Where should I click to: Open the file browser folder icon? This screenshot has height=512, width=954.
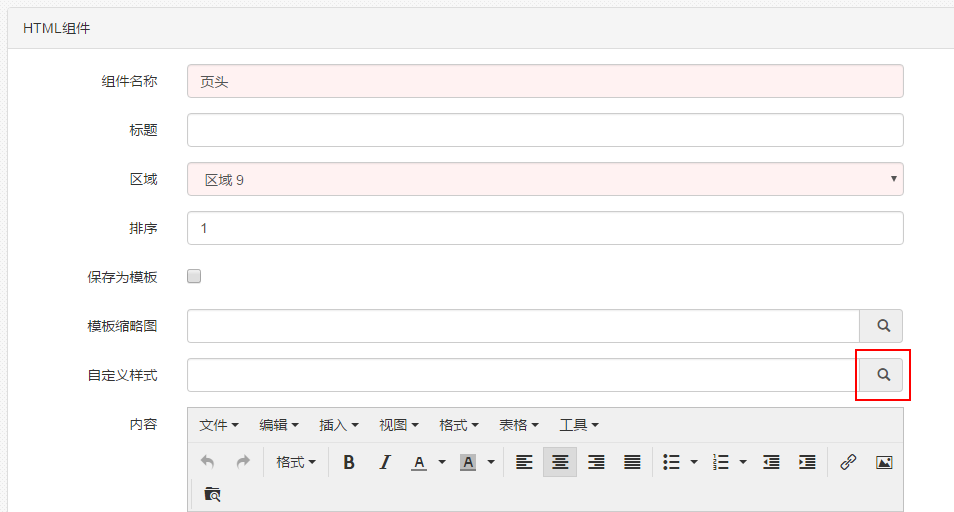[212, 494]
